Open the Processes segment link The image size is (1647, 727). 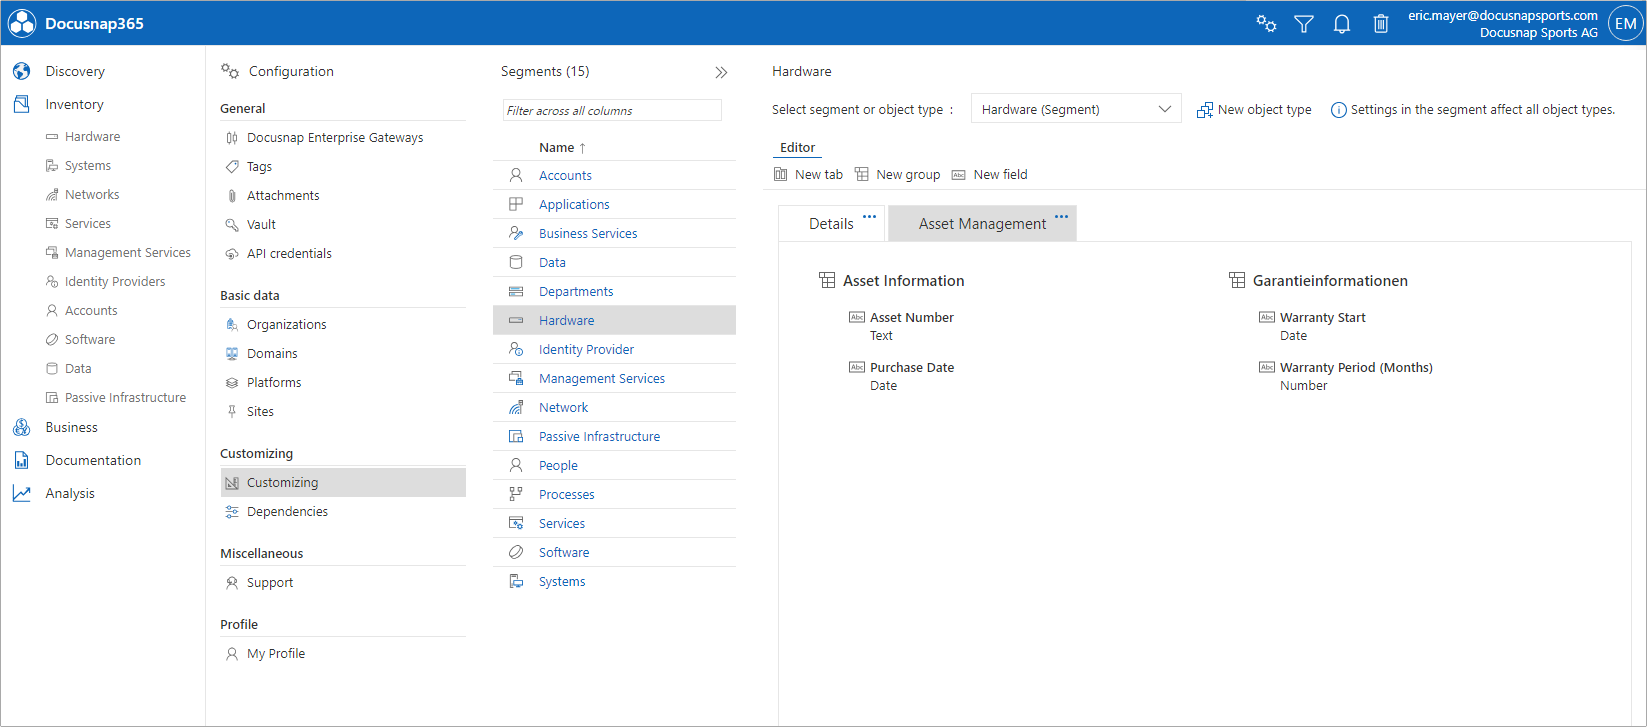click(x=566, y=494)
